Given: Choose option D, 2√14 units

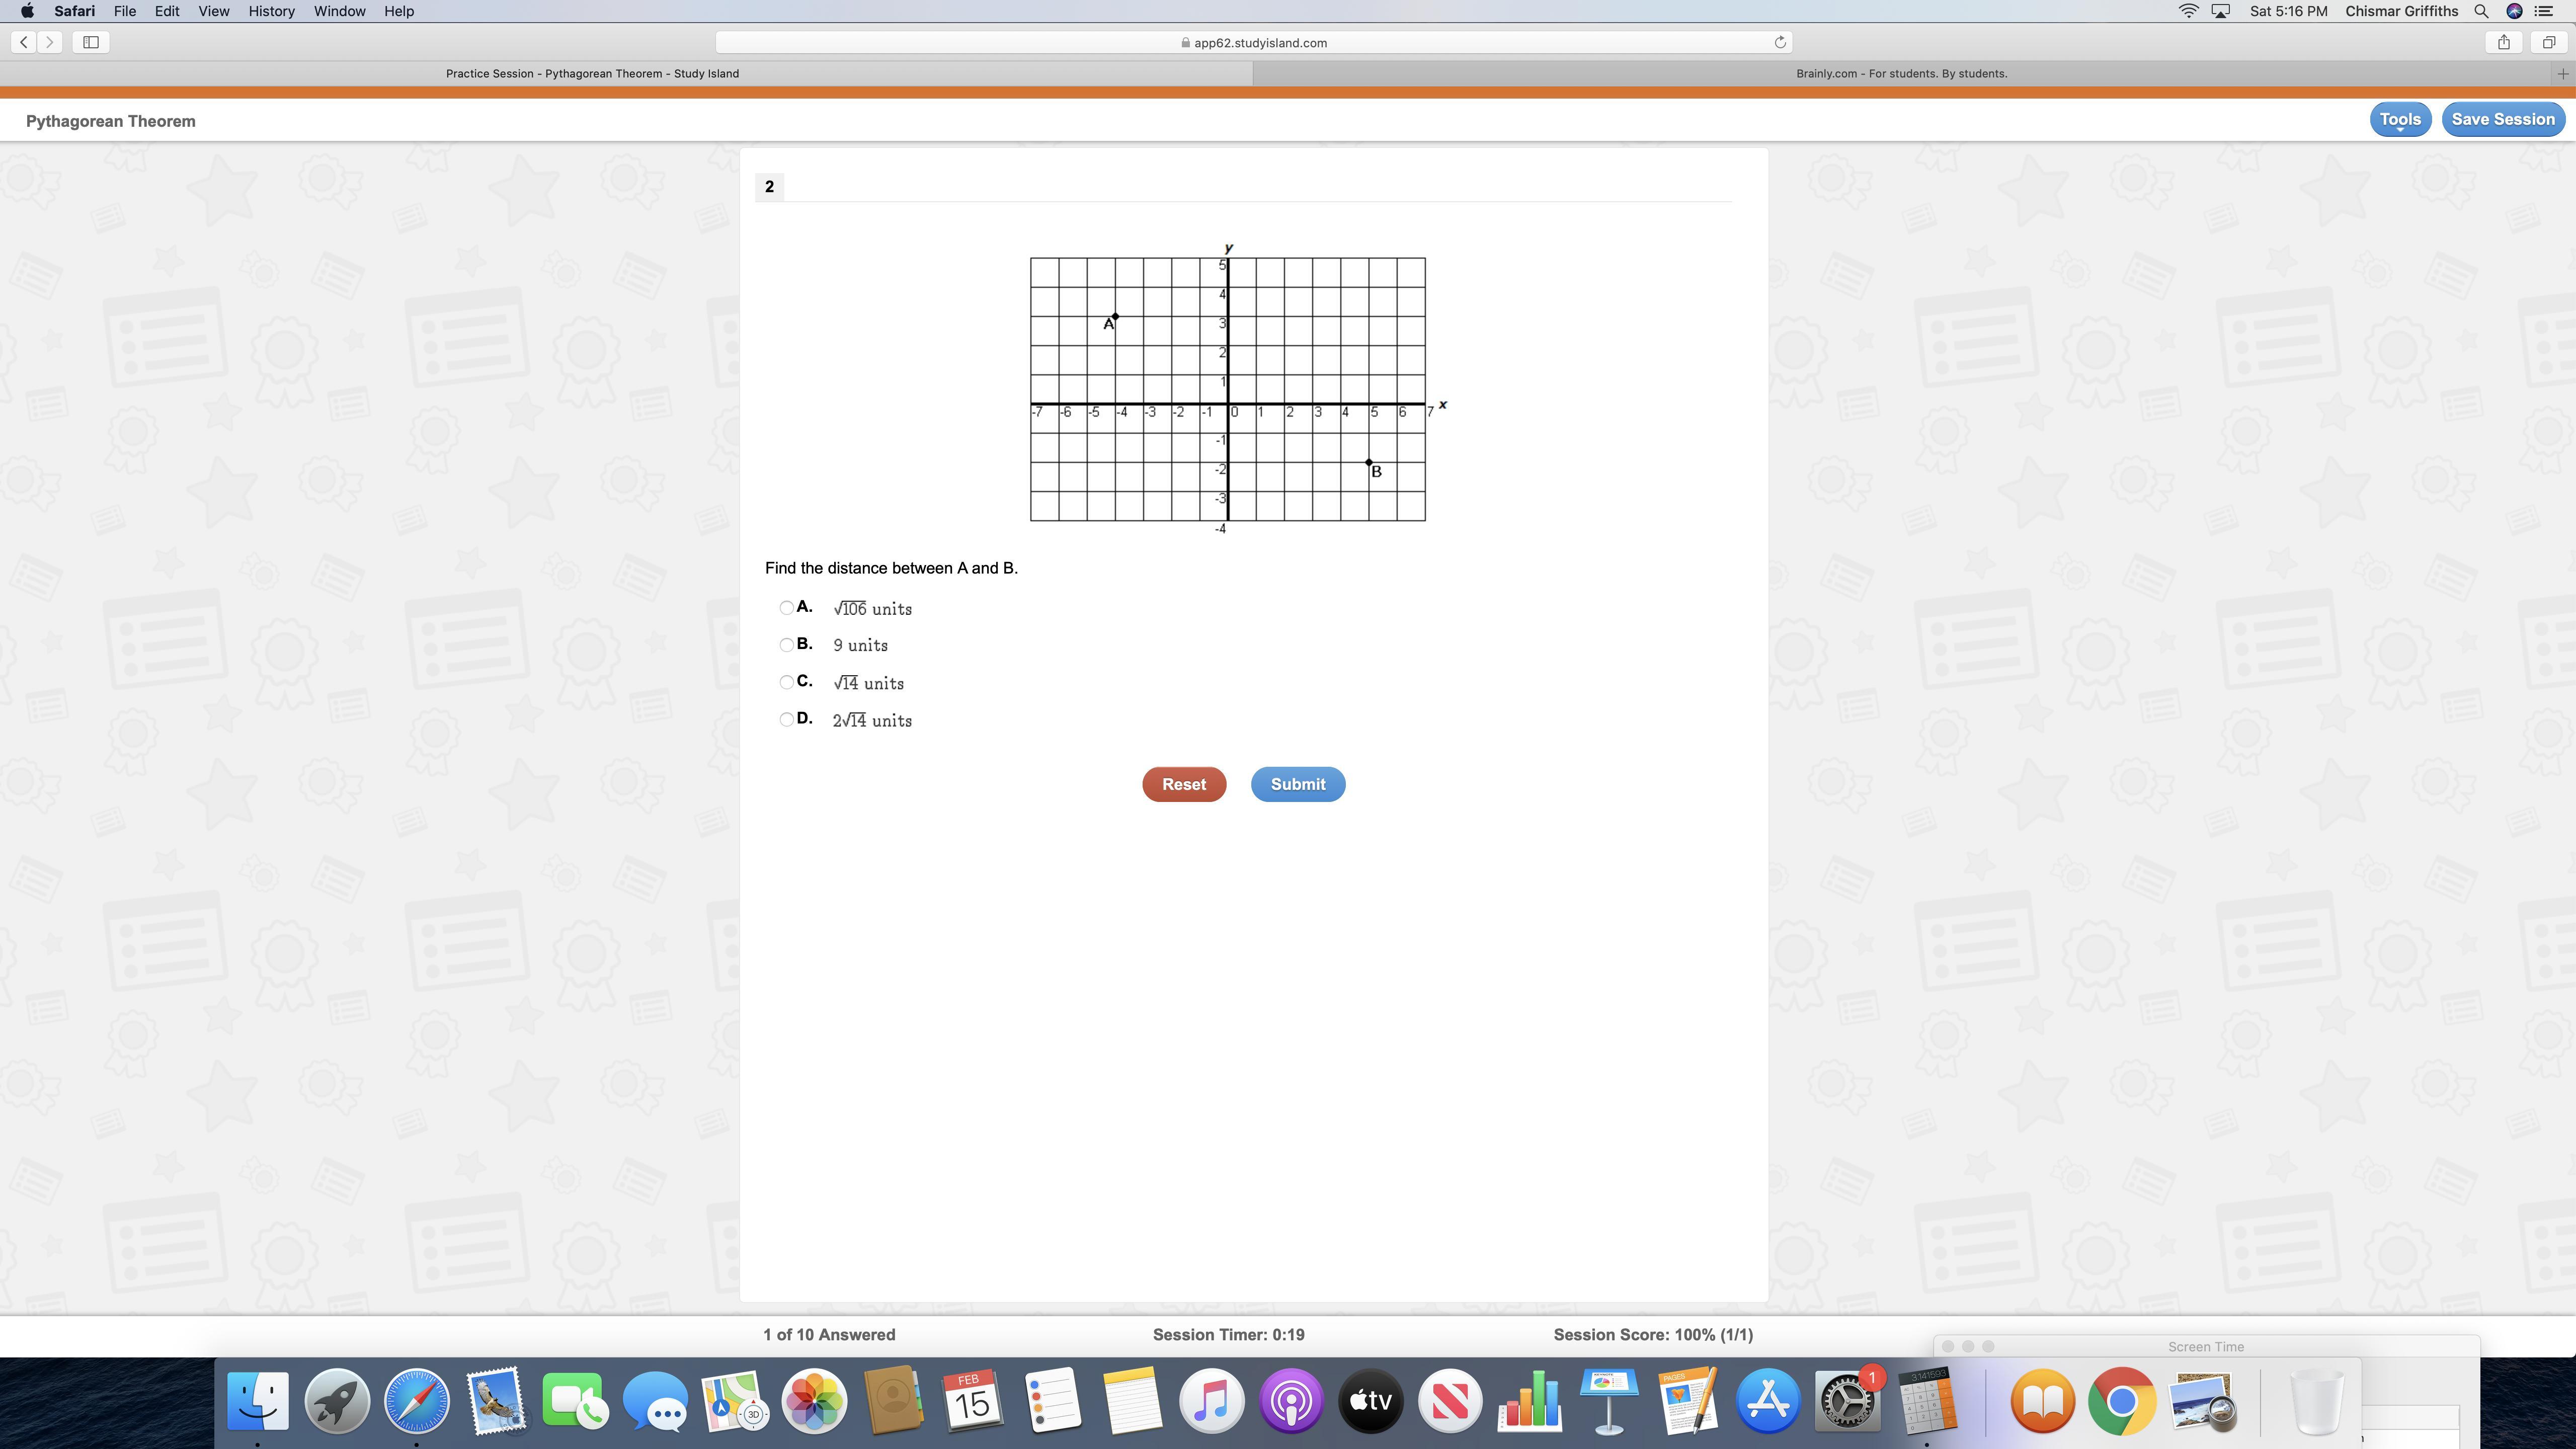Looking at the screenshot, I should tap(786, 720).
